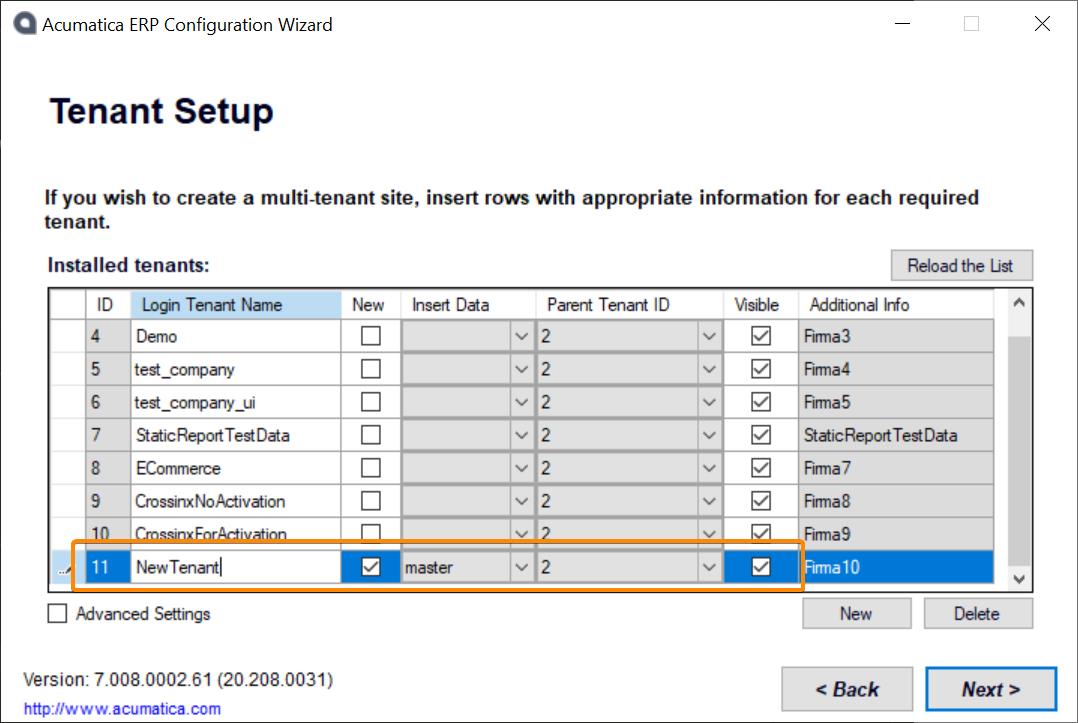Toggle Visible checkbox for Demo tenant
The width and height of the screenshot is (1078, 723).
point(760,336)
